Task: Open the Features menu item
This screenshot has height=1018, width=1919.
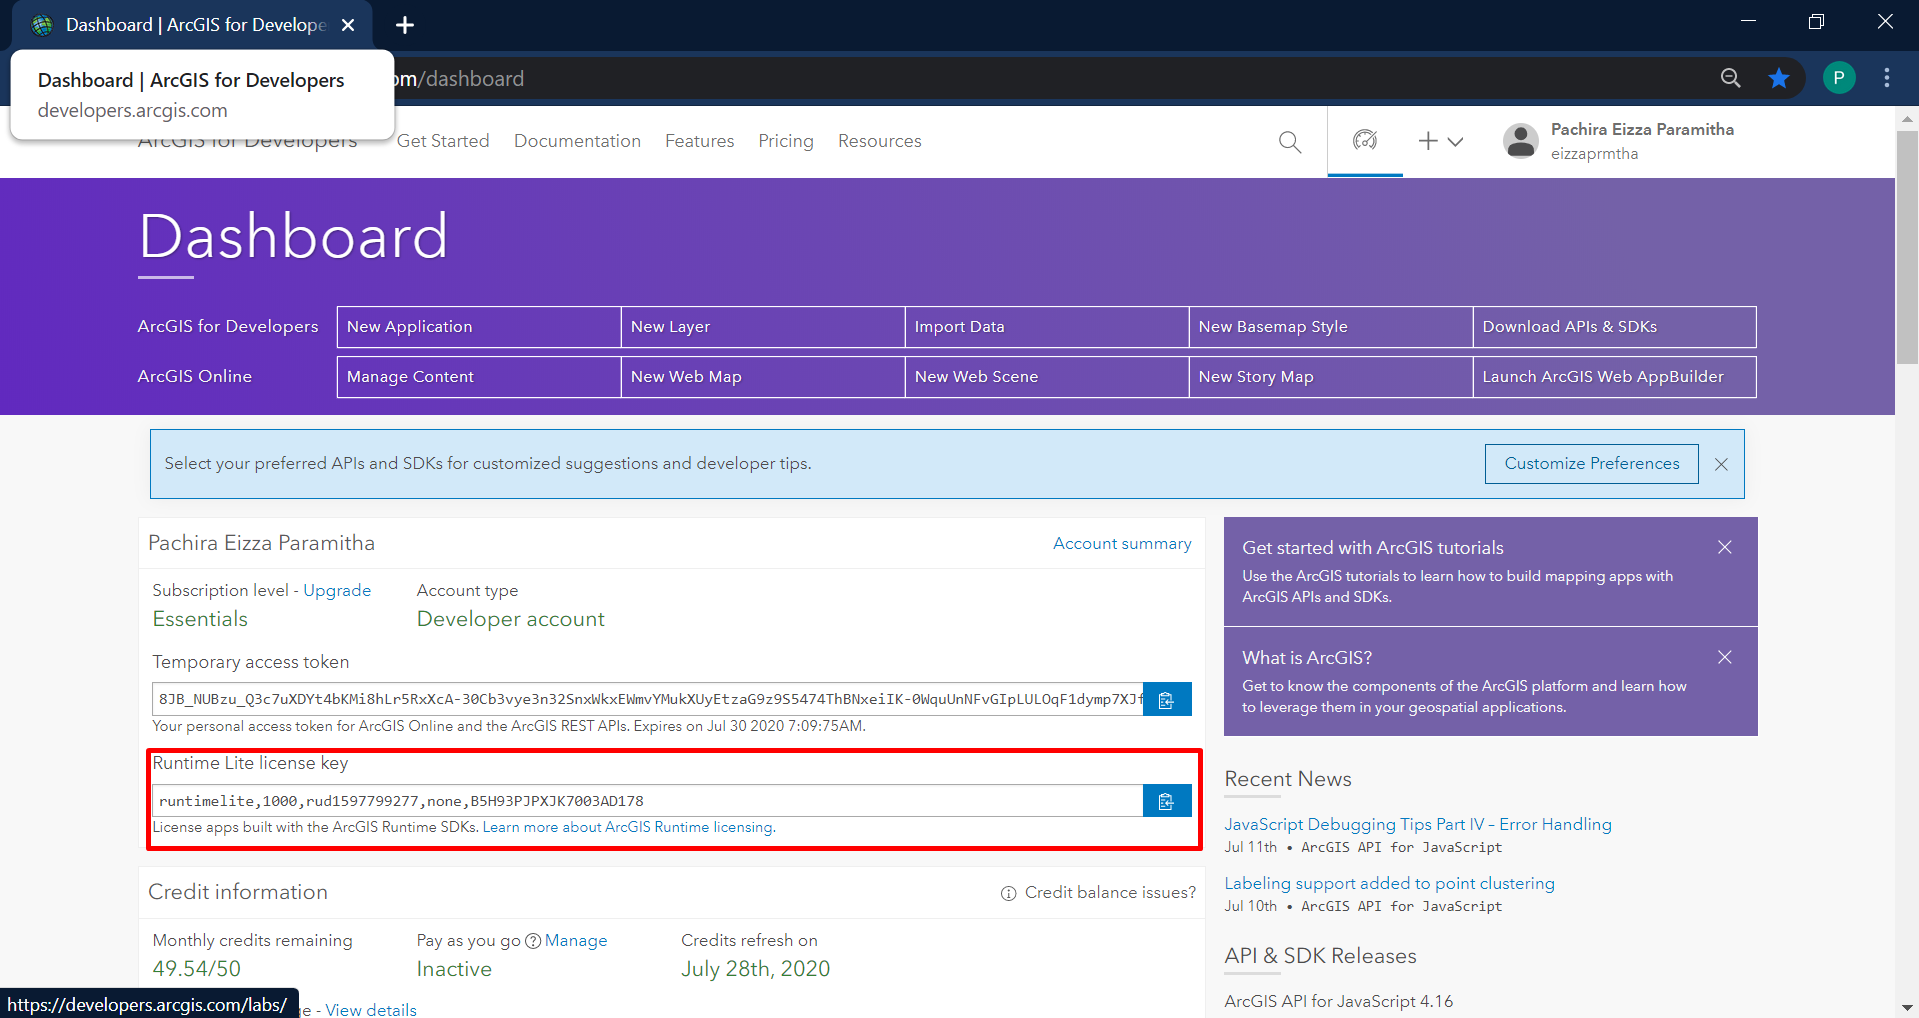Action: (x=700, y=141)
